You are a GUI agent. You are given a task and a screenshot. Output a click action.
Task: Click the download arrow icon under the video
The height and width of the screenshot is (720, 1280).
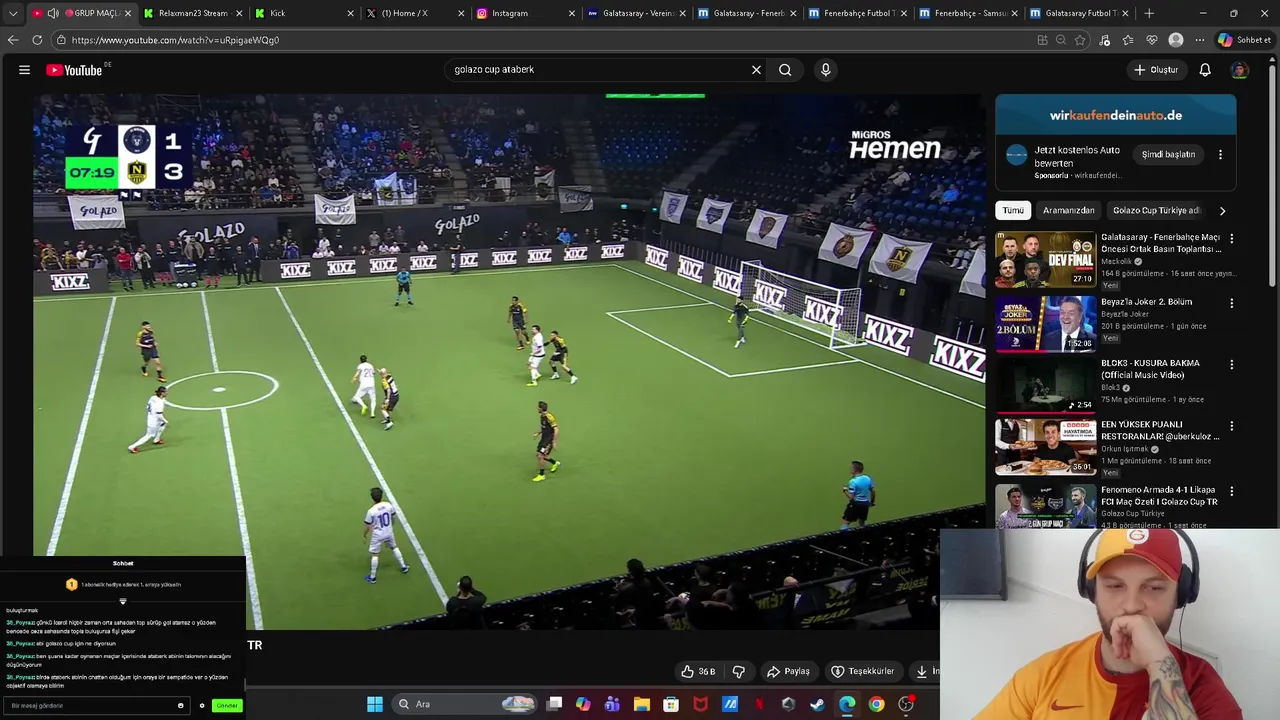coord(922,671)
